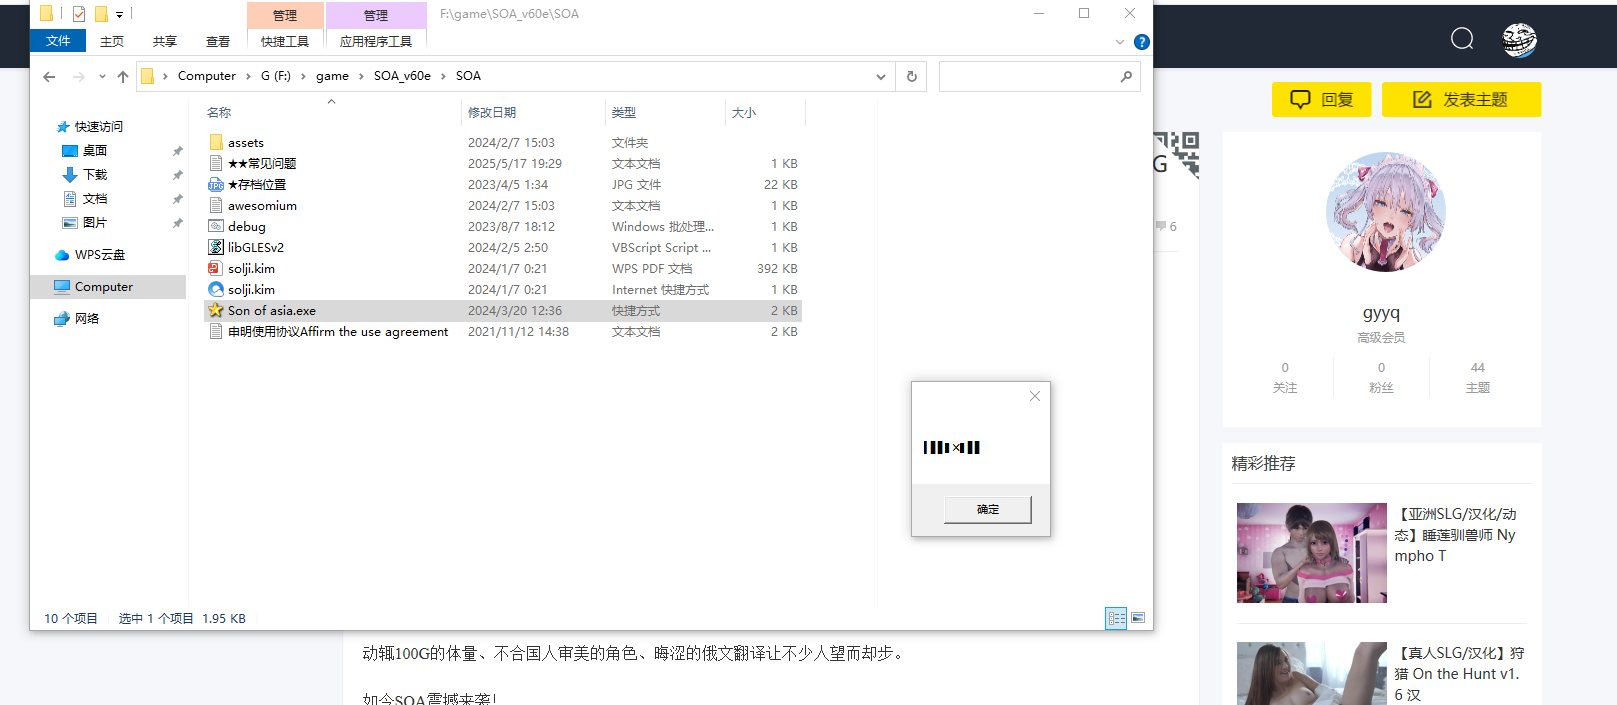The image size is (1617, 705).
Task: Select 网络 in the navigation pane
Action: click(x=87, y=319)
